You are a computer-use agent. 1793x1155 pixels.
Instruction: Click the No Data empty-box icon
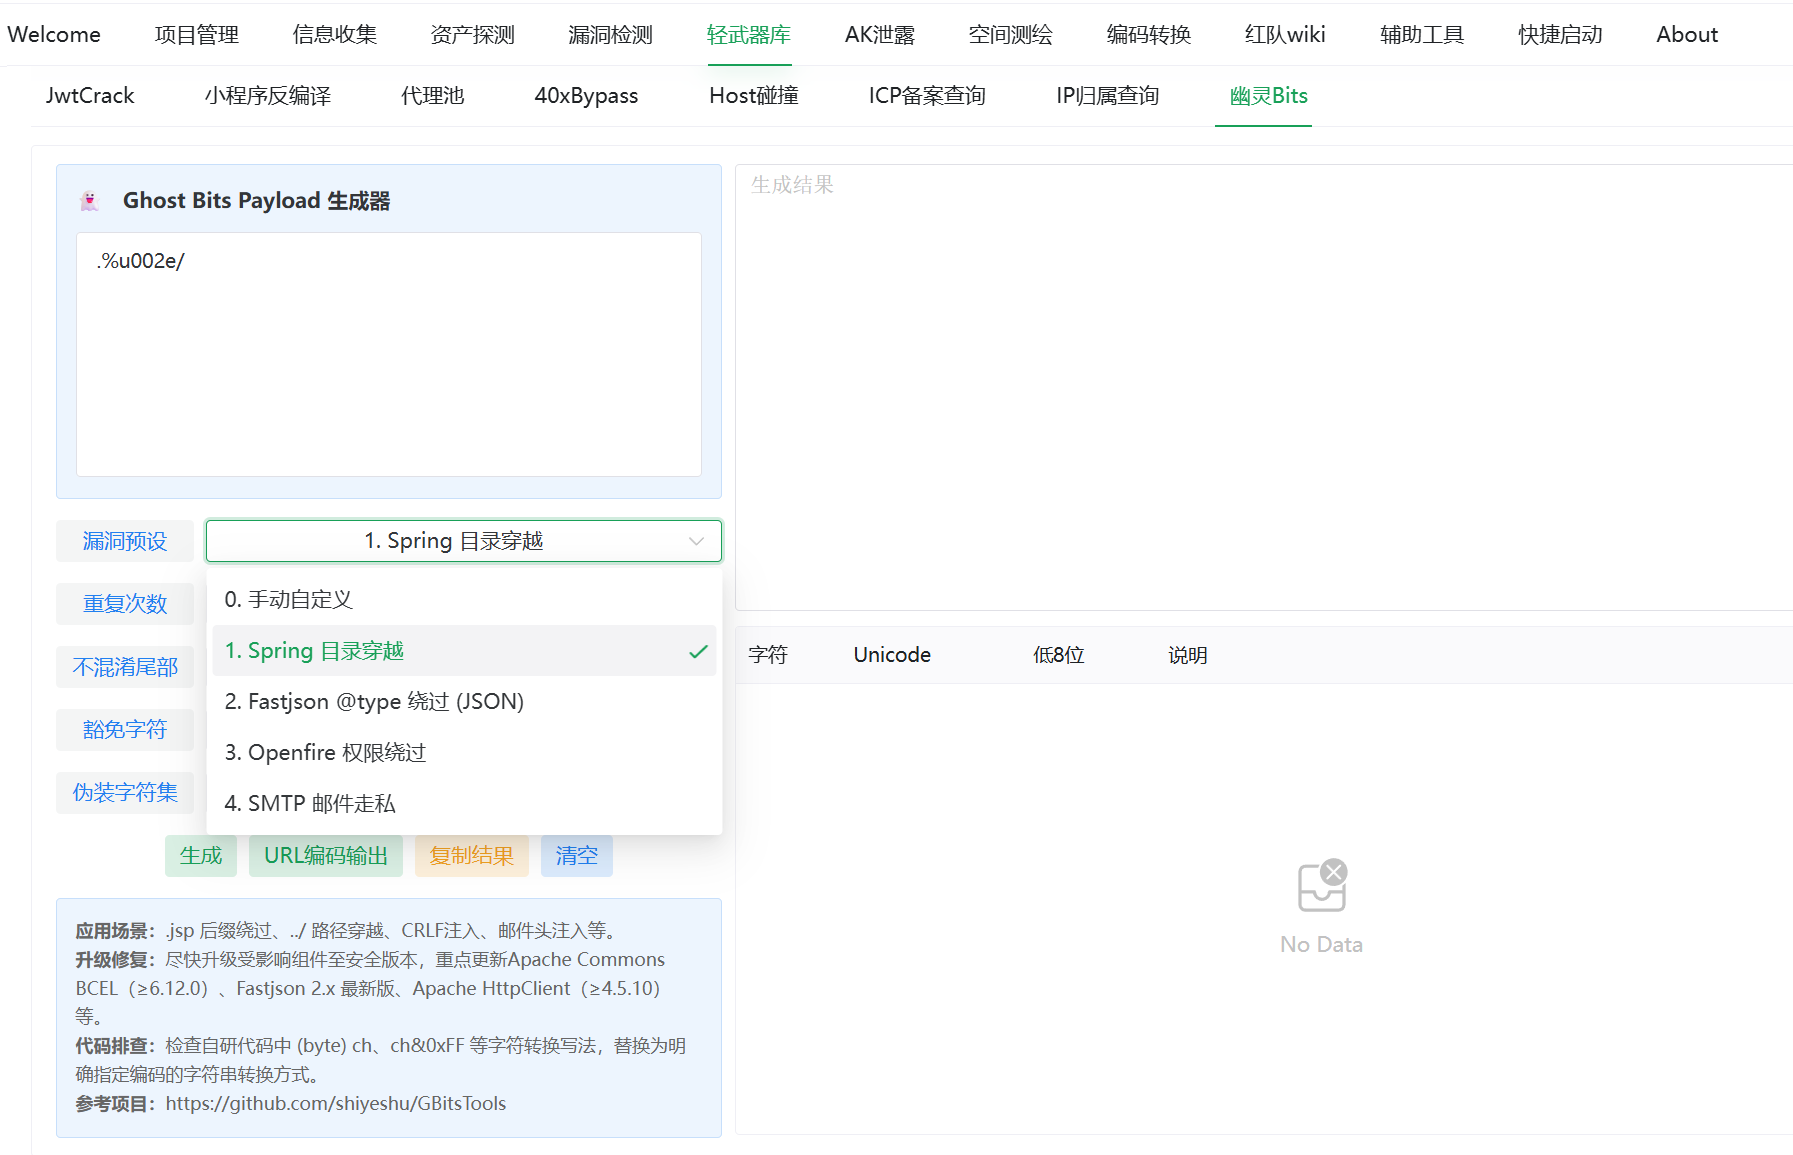click(x=1322, y=886)
